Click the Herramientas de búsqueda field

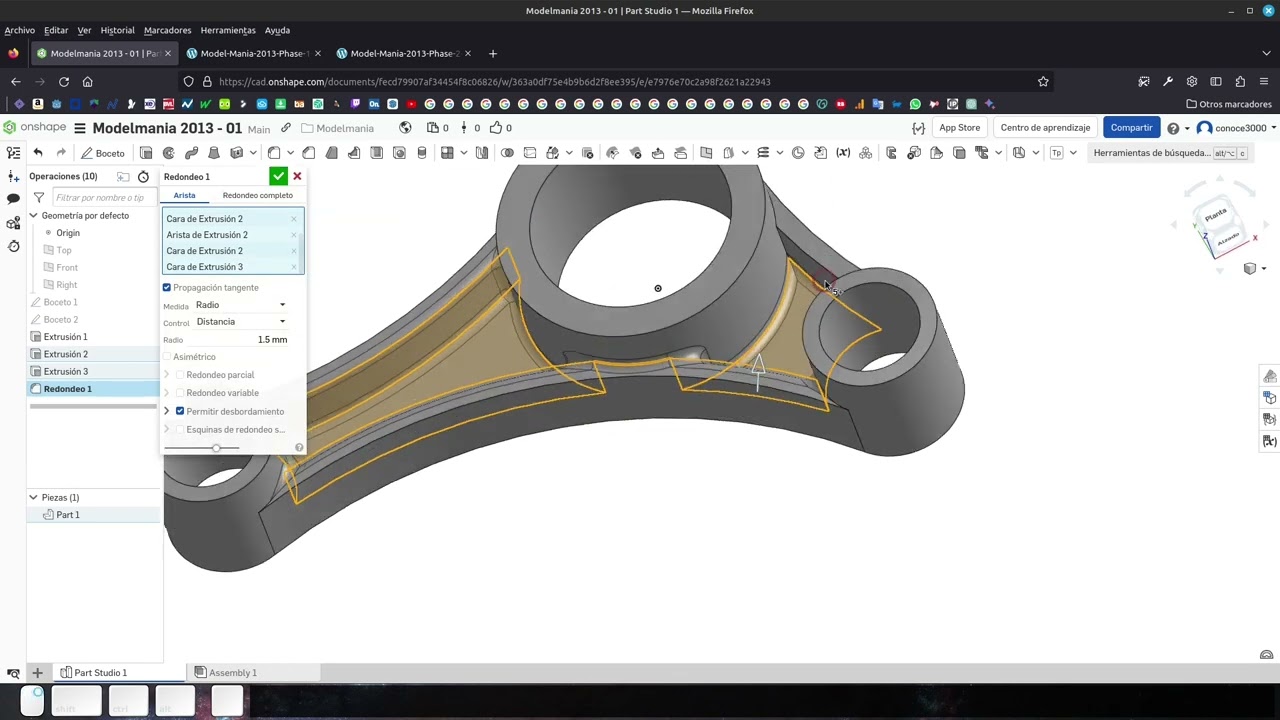(x=1170, y=153)
